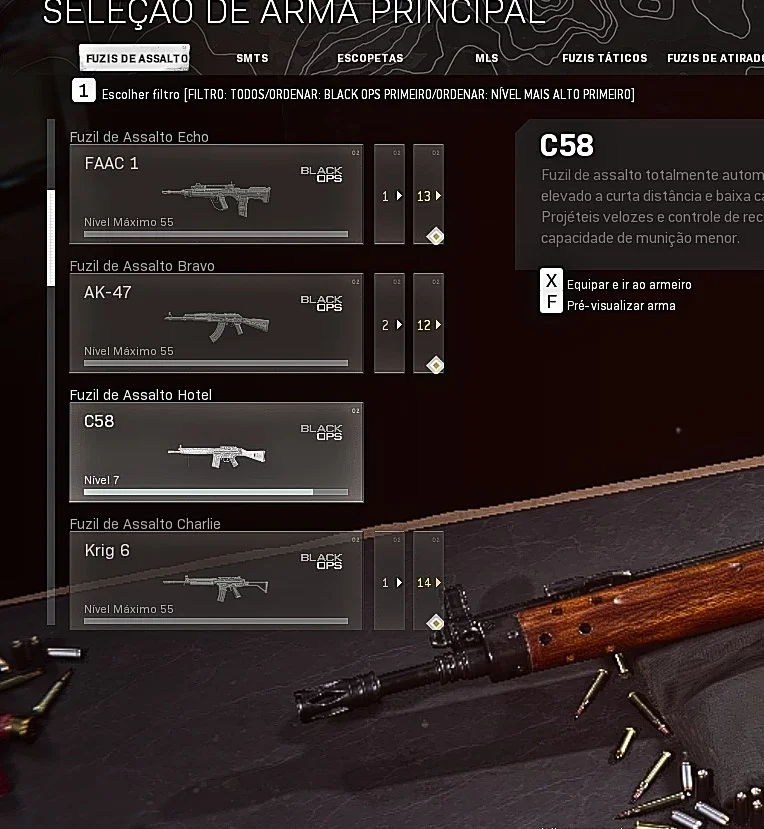This screenshot has width=764, height=829.
Task: Click the Nível 7 text on C58
Action: click(102, 480)
